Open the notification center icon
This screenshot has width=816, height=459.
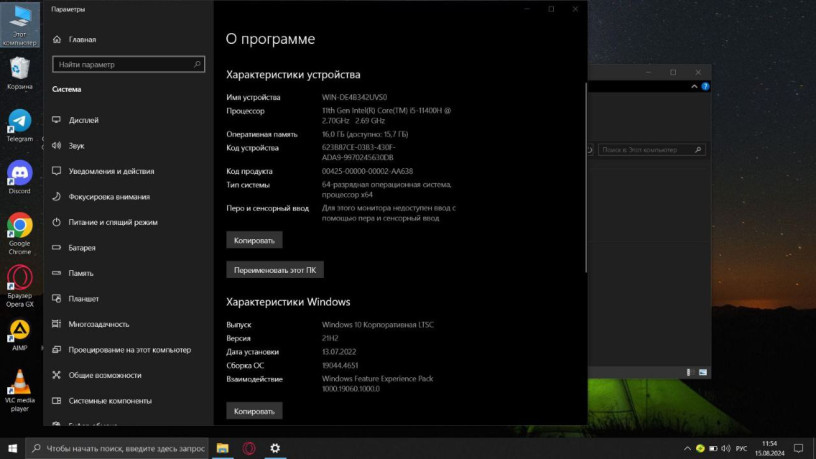(x=798, y=449)
